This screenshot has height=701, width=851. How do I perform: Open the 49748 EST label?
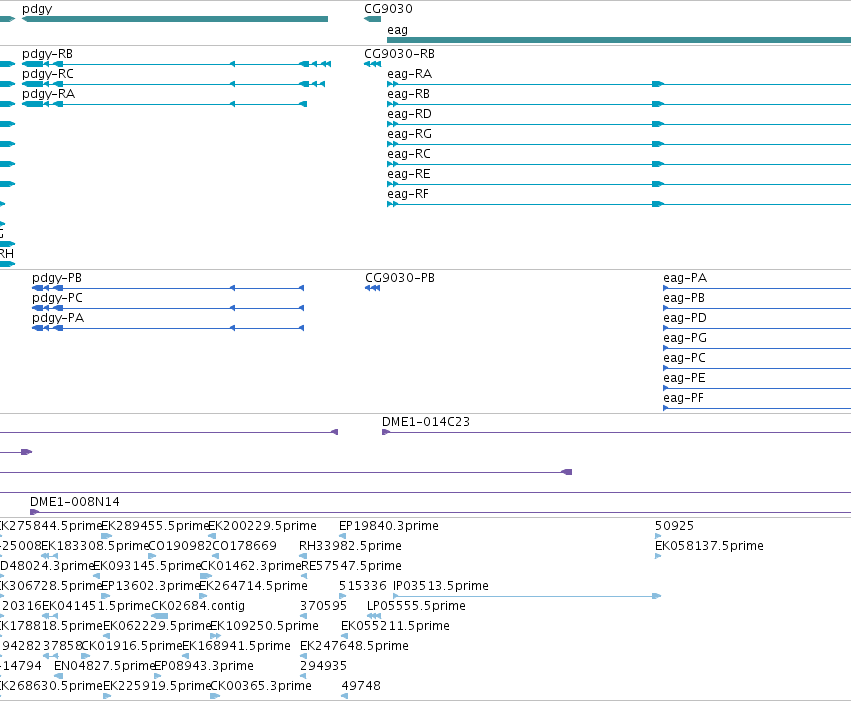point(361,686)
